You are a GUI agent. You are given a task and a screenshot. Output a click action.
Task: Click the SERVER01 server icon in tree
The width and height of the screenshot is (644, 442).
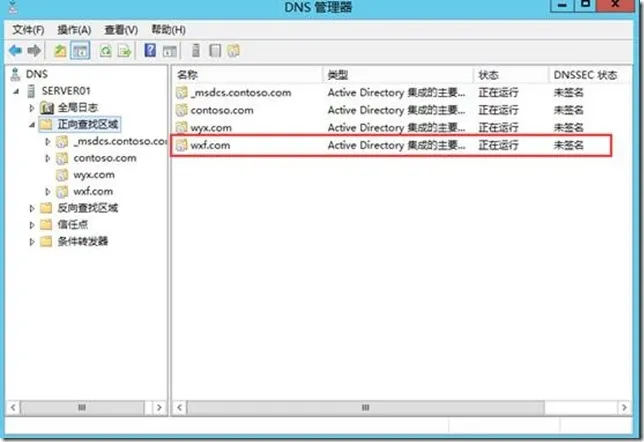[31, 91]
